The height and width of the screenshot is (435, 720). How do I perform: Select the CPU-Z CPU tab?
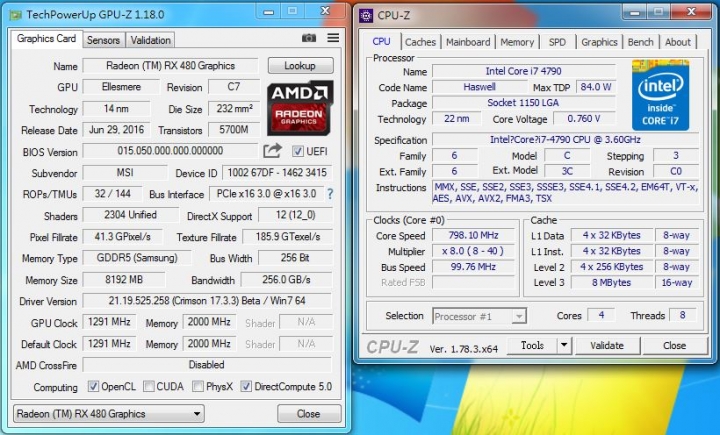381,41
